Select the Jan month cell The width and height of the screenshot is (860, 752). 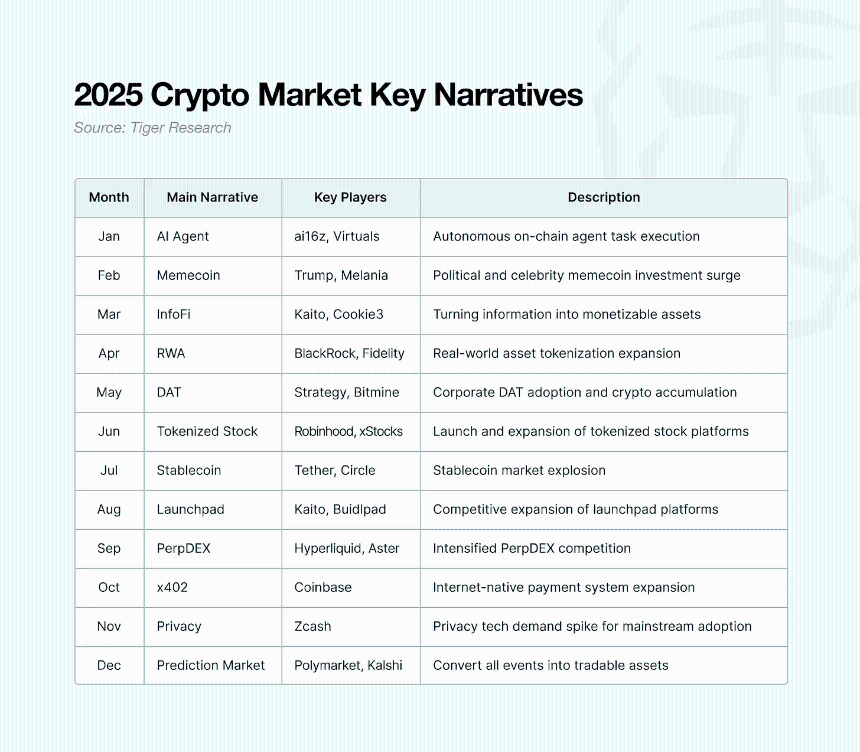click(x=109, y=236)
